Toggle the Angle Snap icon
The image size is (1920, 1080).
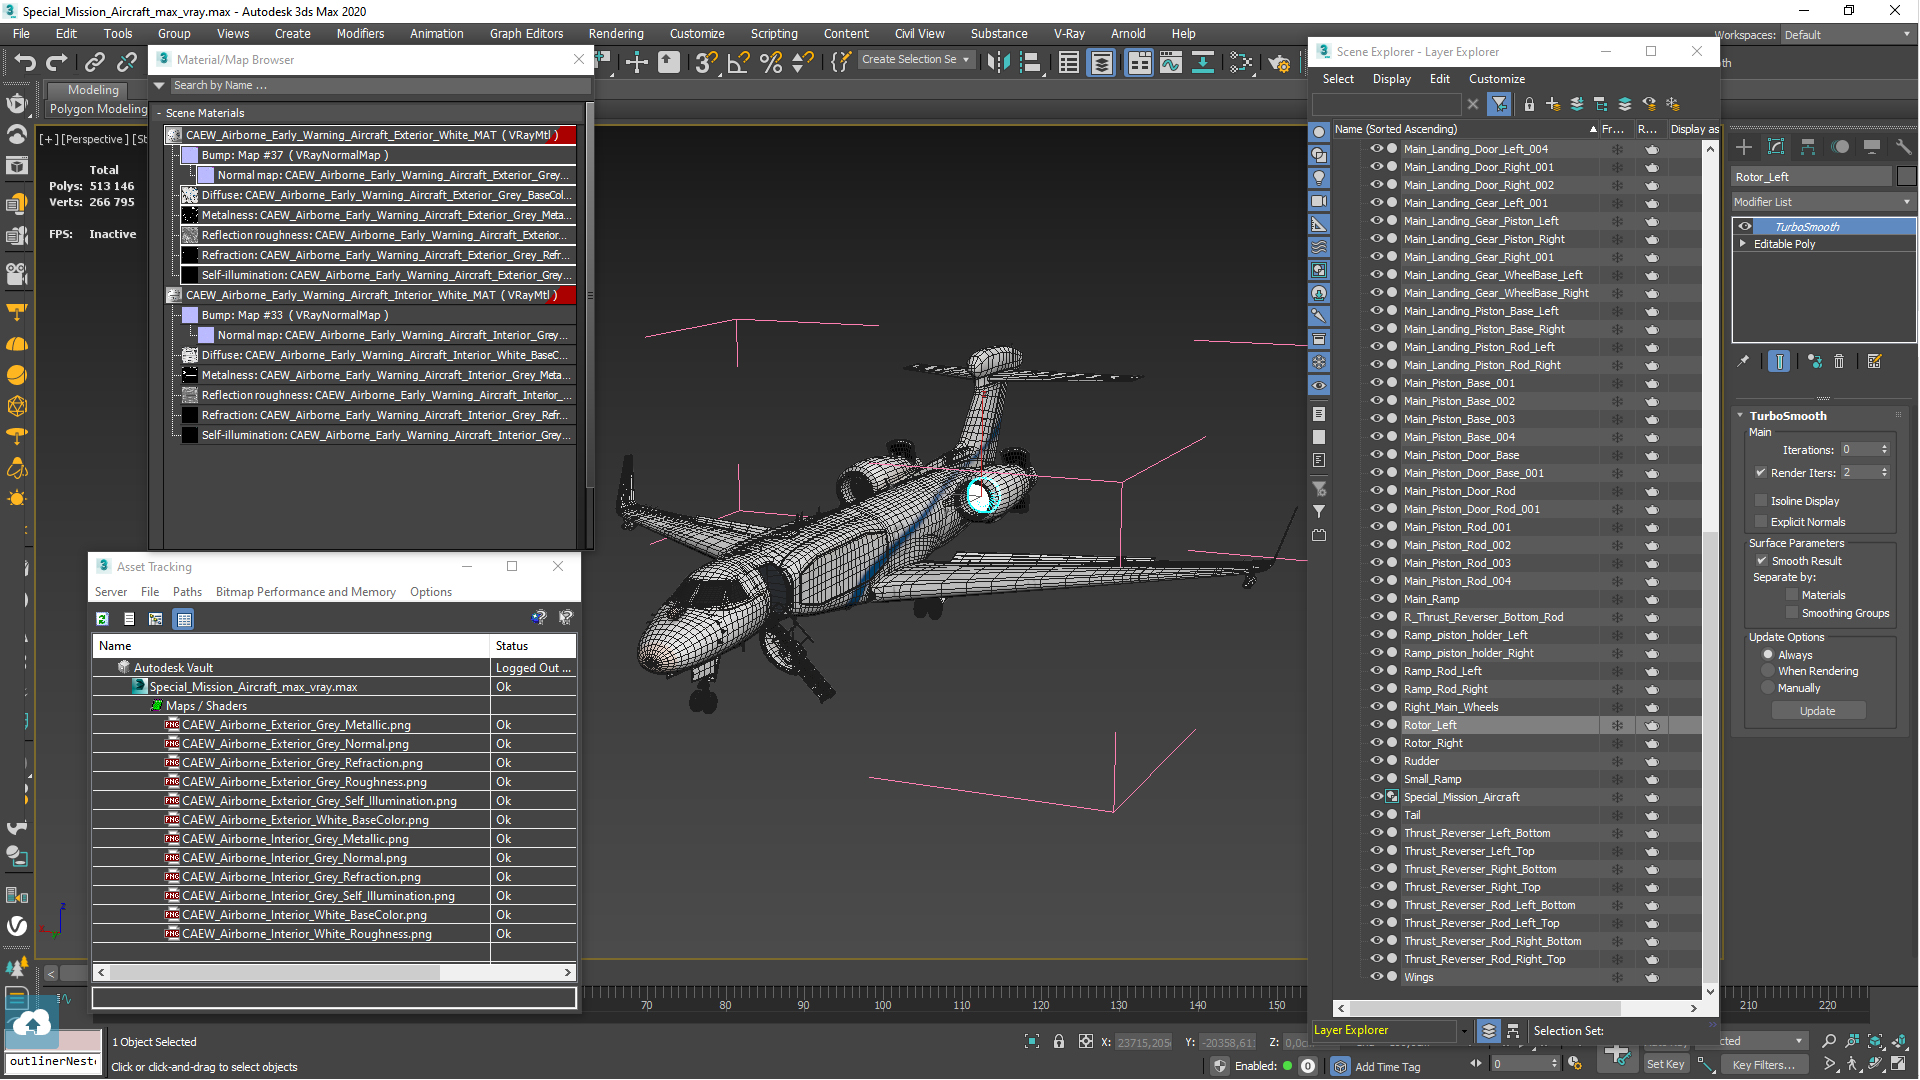click(737, 63)
